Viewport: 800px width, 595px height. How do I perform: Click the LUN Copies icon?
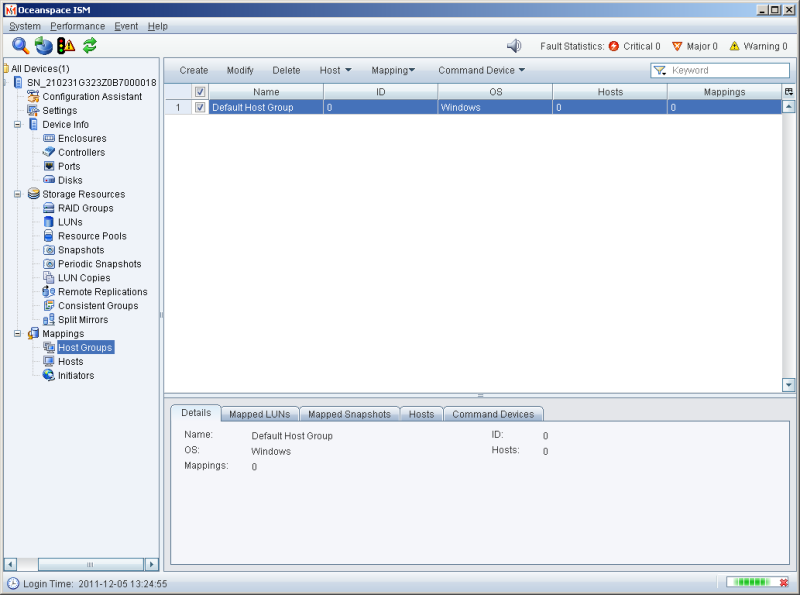(x=49, y=278)
